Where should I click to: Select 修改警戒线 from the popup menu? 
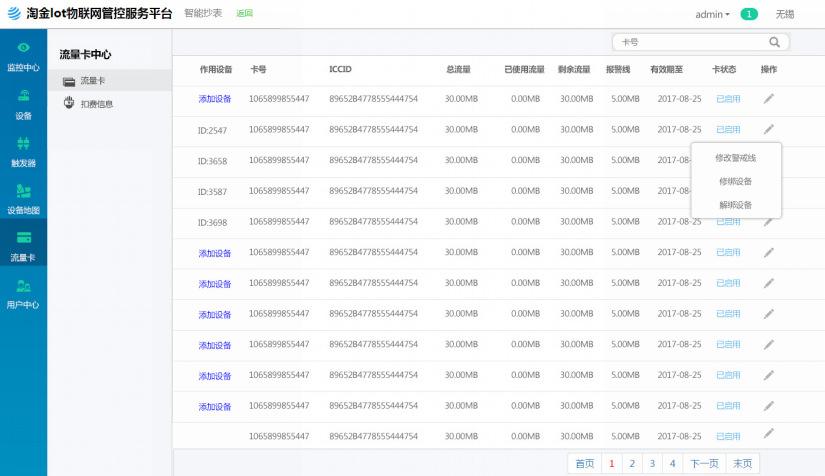735,158
